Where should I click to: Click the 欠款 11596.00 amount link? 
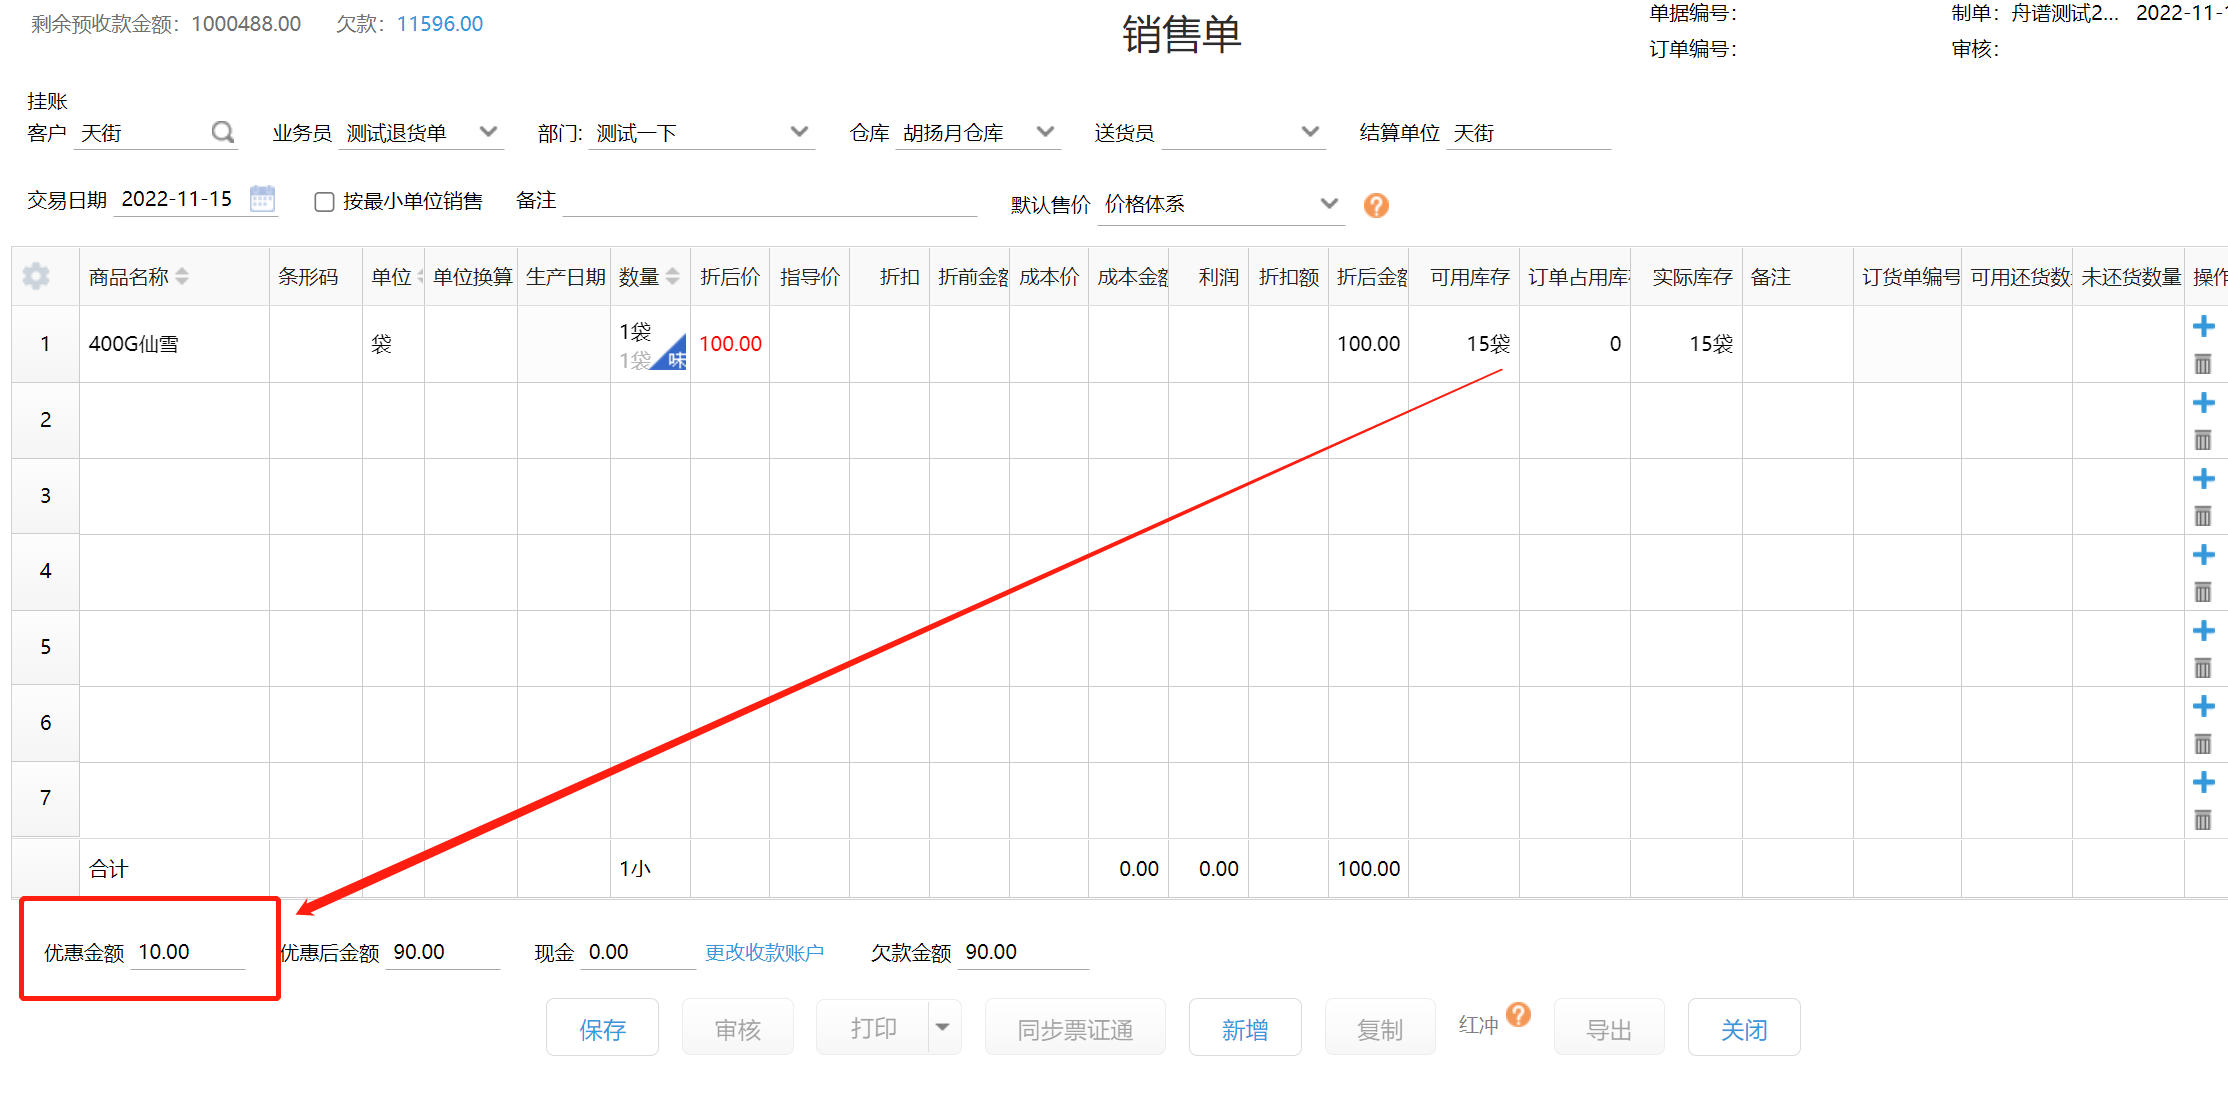(x=440, y=24)
